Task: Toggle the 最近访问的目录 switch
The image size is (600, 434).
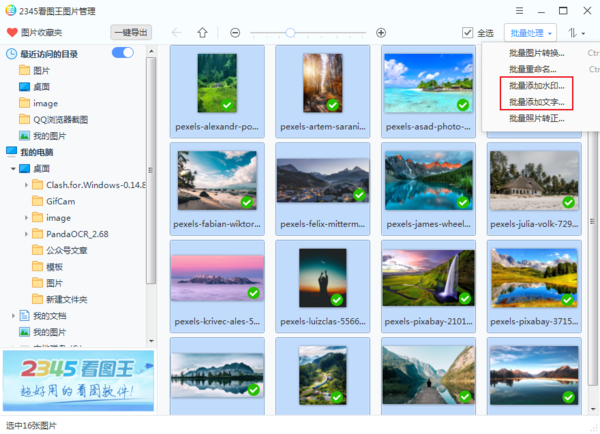Action: (x=123, y=53)
